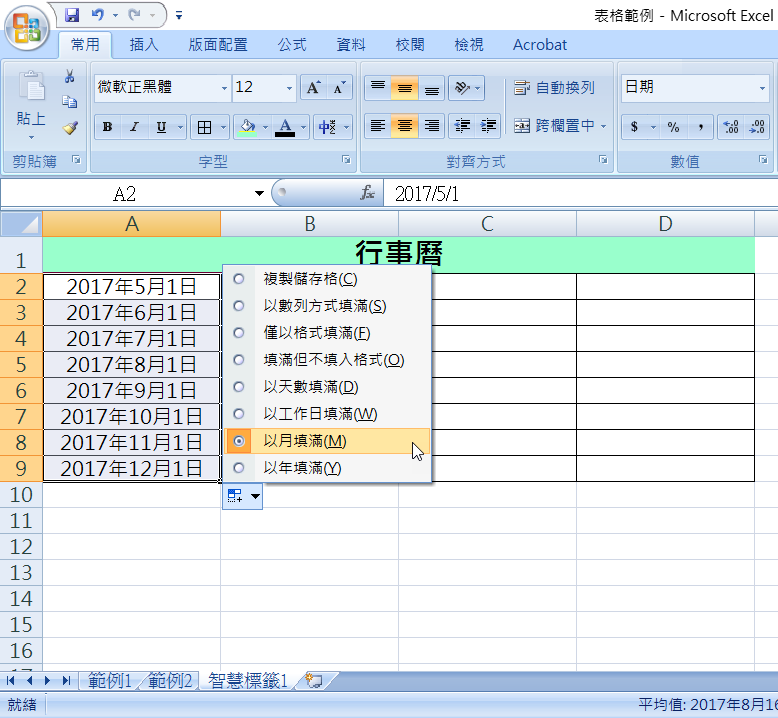Decrease the indent
The image size is (778, 718).
pyautogui.click(x=462, y=126)
